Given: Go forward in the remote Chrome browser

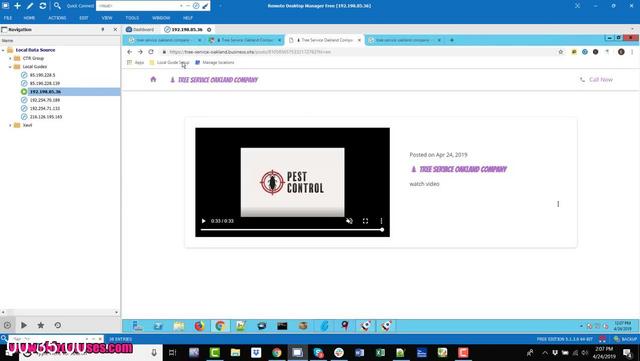Looking at the screenshot, I should tap(140, 52).
